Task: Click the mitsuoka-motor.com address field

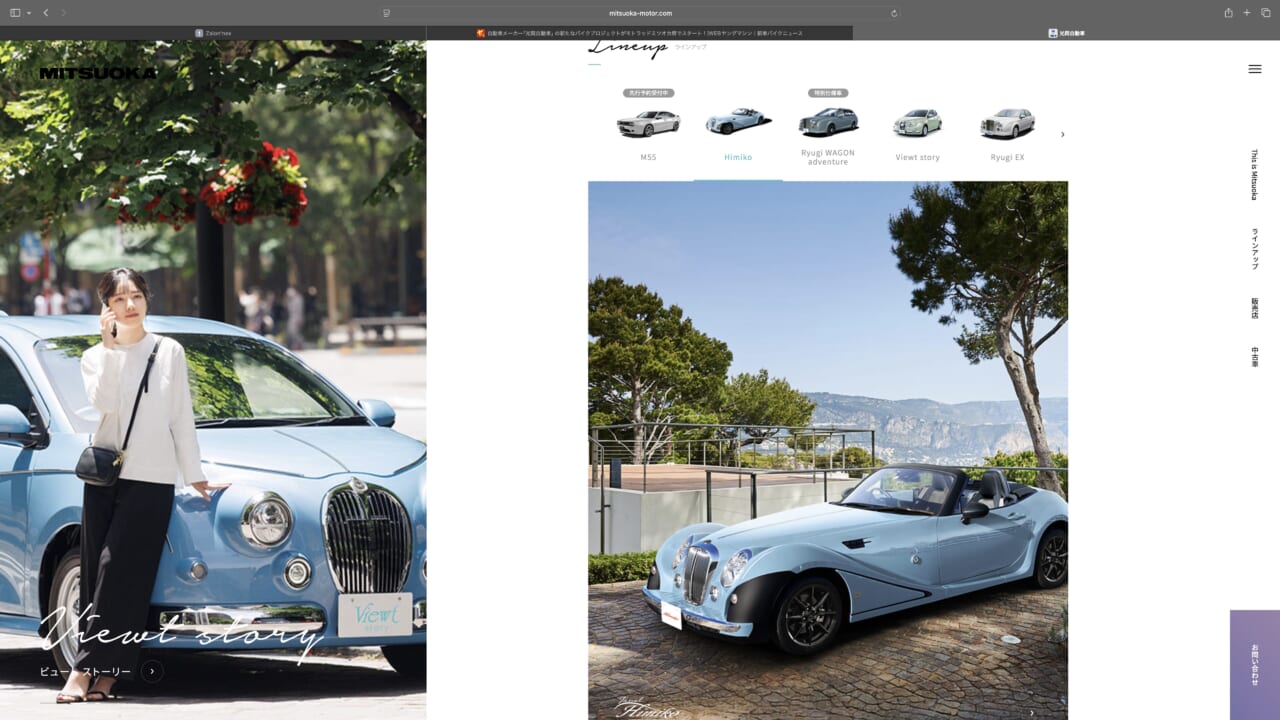Action: click(640, 13)
